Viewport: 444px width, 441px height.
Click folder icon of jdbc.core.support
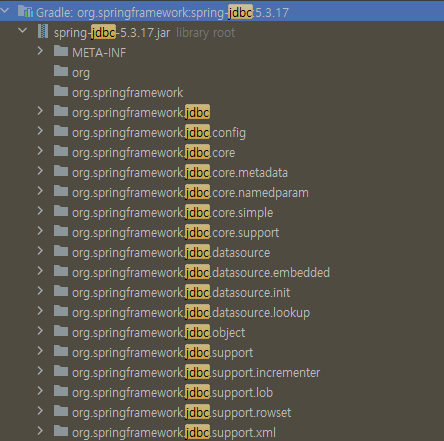pyautogui.click(x=61, y=231)
